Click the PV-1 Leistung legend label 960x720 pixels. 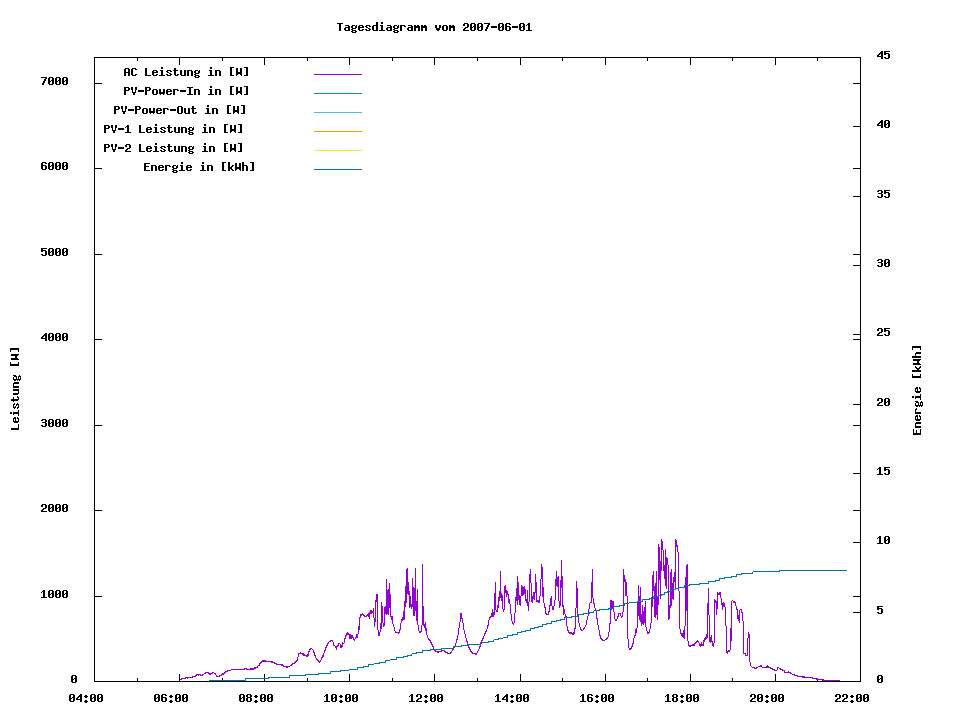click(173, 129)
